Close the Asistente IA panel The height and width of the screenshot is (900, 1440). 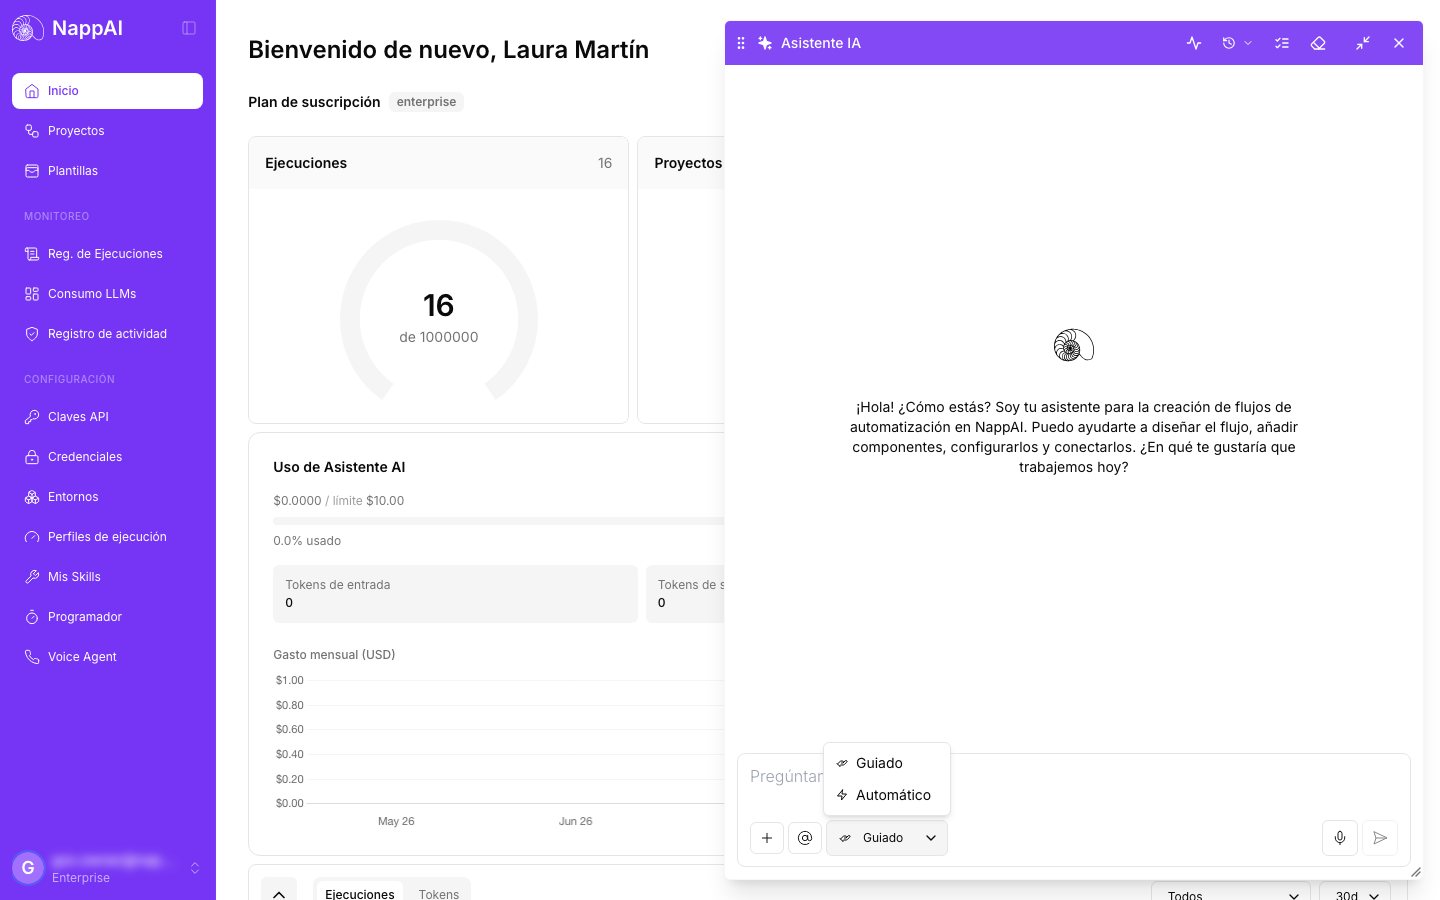point(1399,43)
